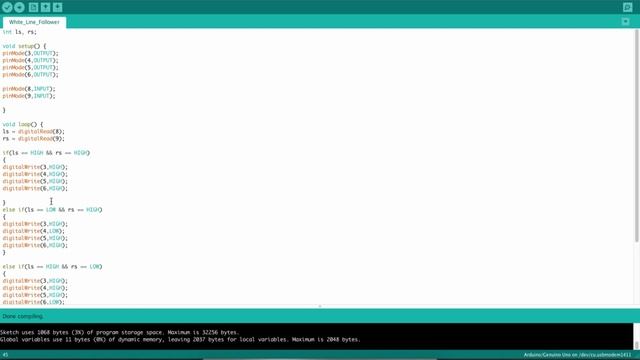Open the tab options dropdown arrow
Image resolution: width=640 pixels, height=360 pixels.
tap(625, 21)
